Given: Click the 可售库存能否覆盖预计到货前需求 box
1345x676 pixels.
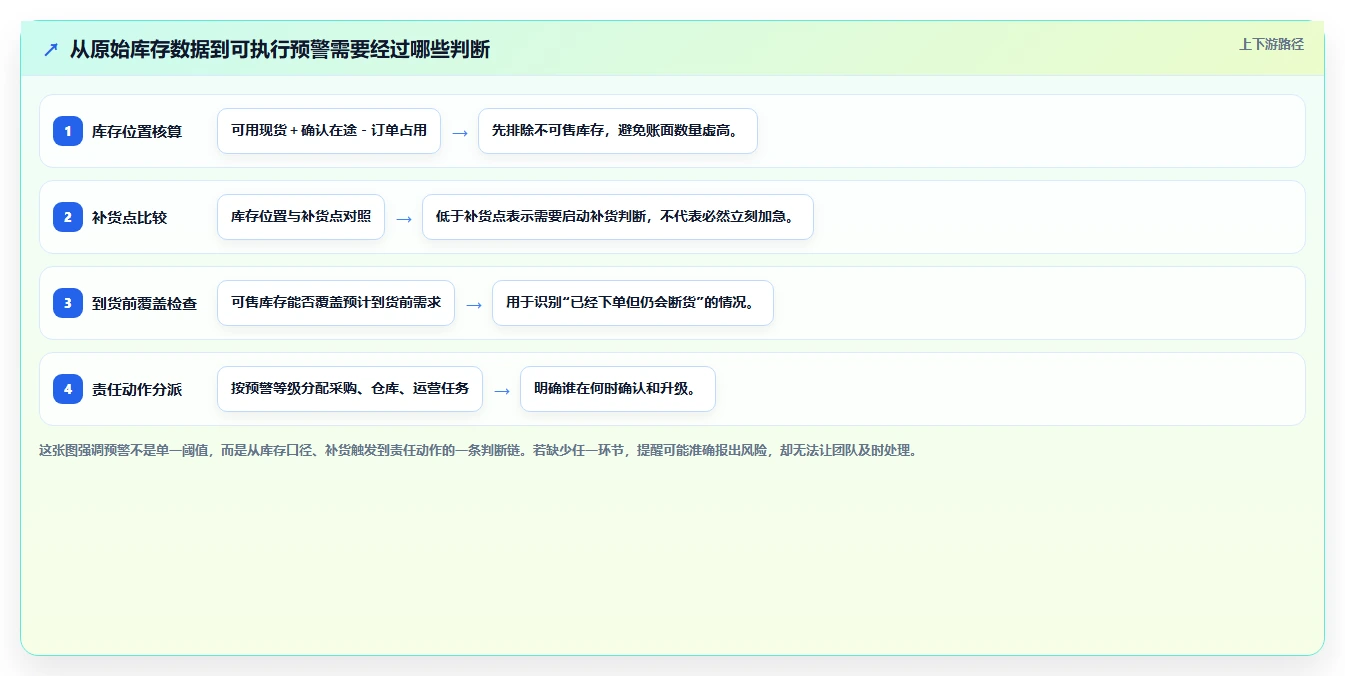Looking at the screenshot, I should click(x=336, y=303).
